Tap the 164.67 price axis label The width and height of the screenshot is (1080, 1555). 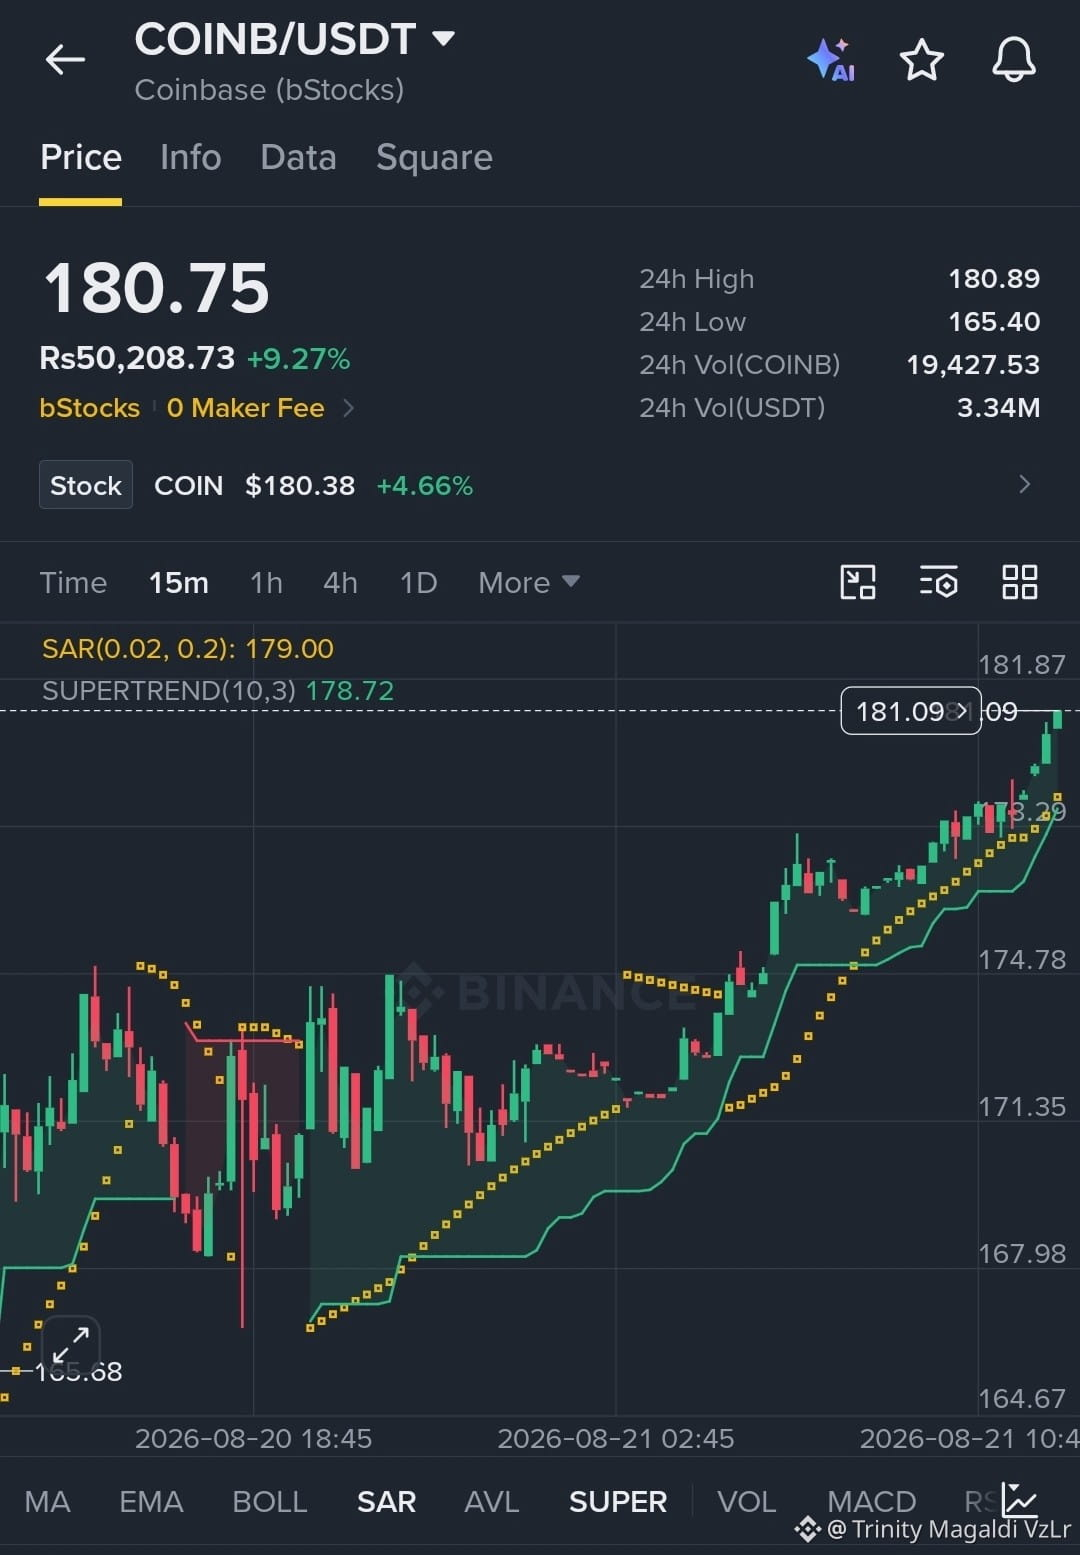point(1022,1398)
